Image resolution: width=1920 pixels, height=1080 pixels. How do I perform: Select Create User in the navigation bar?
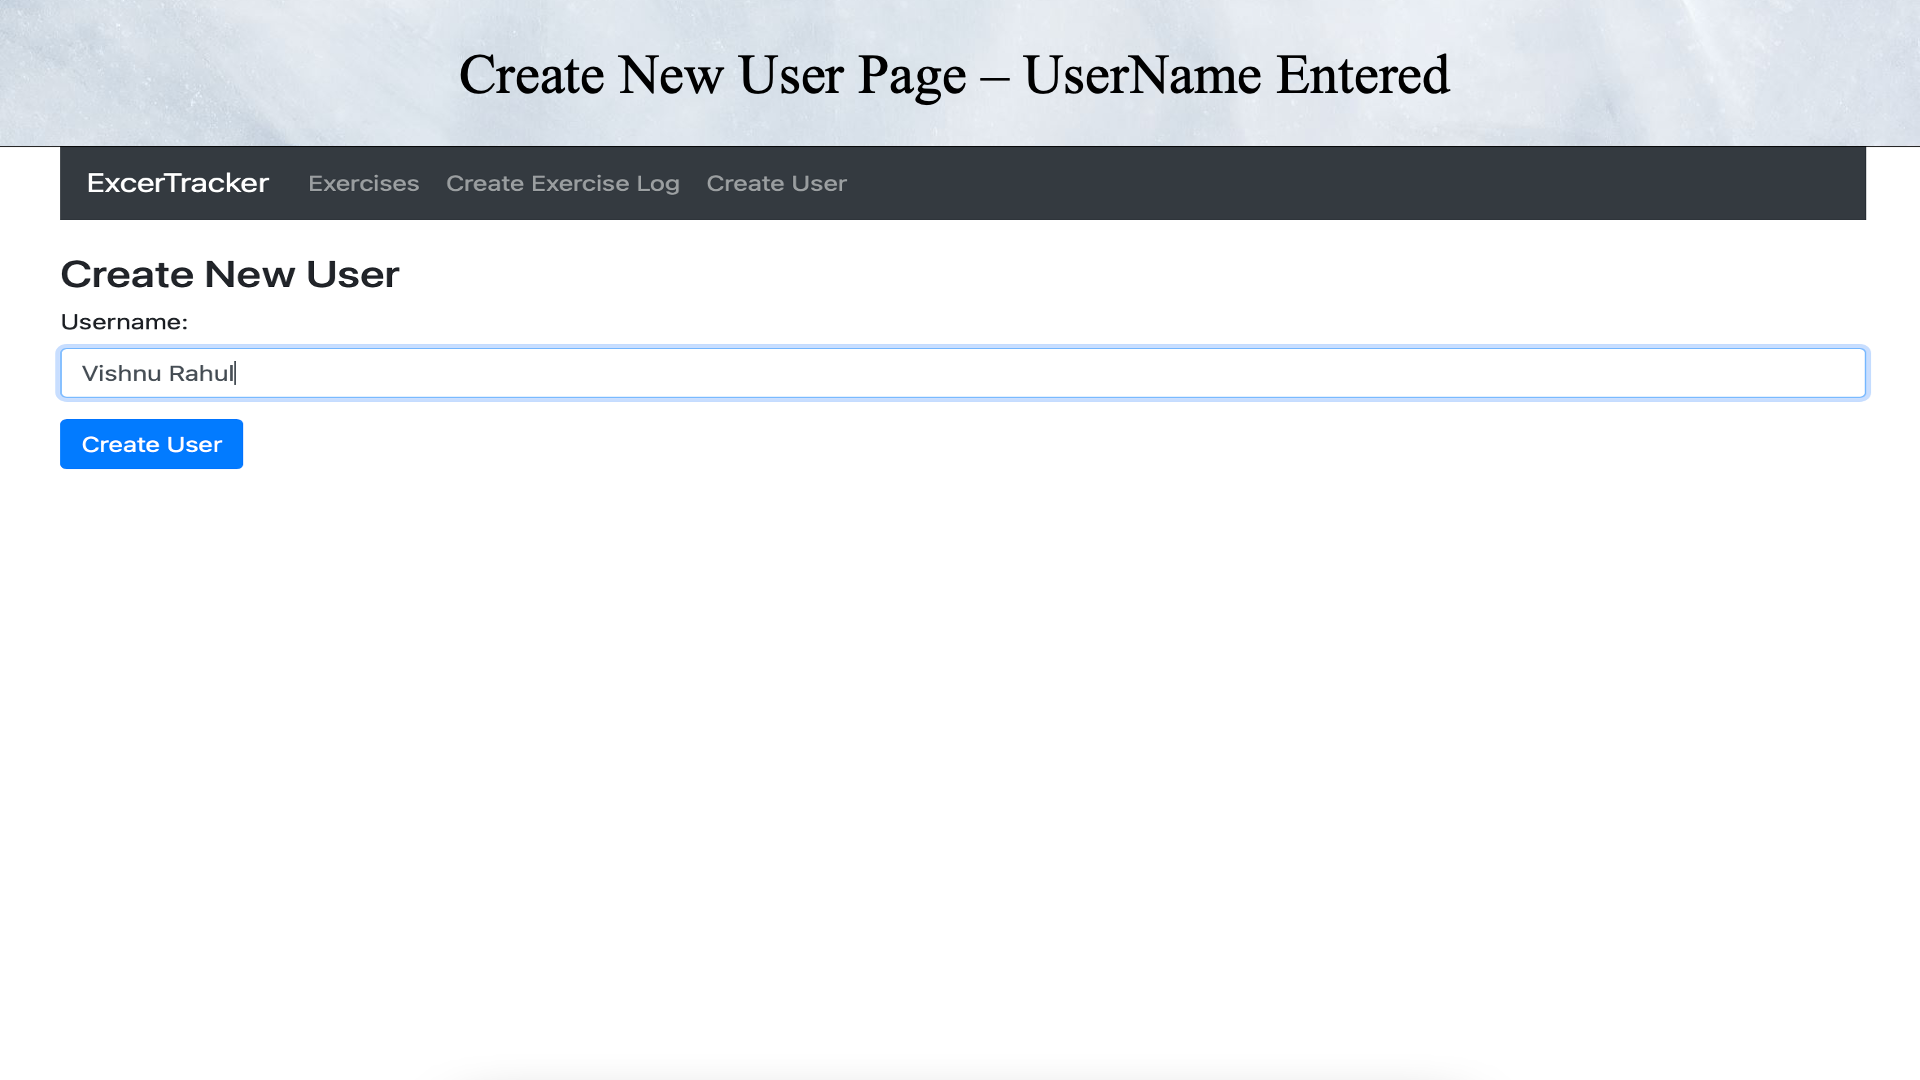(x=776, y=183)
